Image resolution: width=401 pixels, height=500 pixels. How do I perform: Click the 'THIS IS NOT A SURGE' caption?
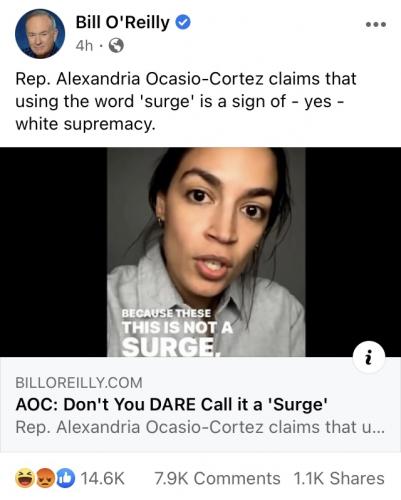click(x=177, y=337)
